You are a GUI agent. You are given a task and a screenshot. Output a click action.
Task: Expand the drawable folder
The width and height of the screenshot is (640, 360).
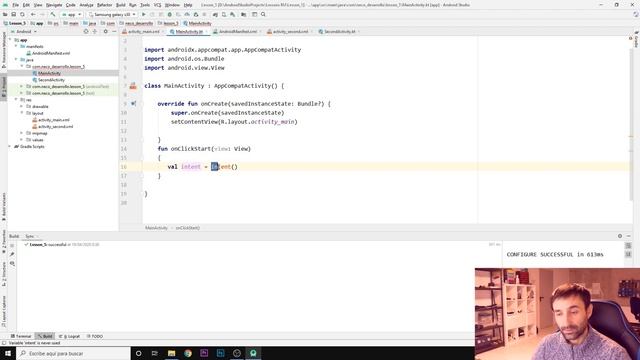coord(22,106)
